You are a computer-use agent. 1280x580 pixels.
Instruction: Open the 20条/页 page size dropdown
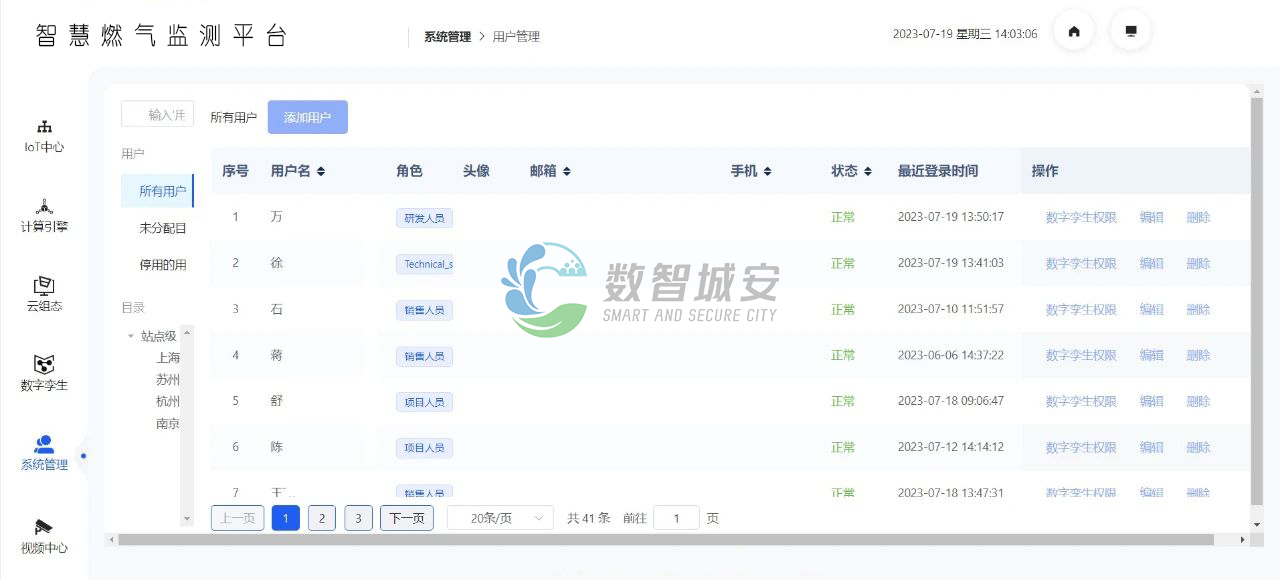click(x=499, y=518)
